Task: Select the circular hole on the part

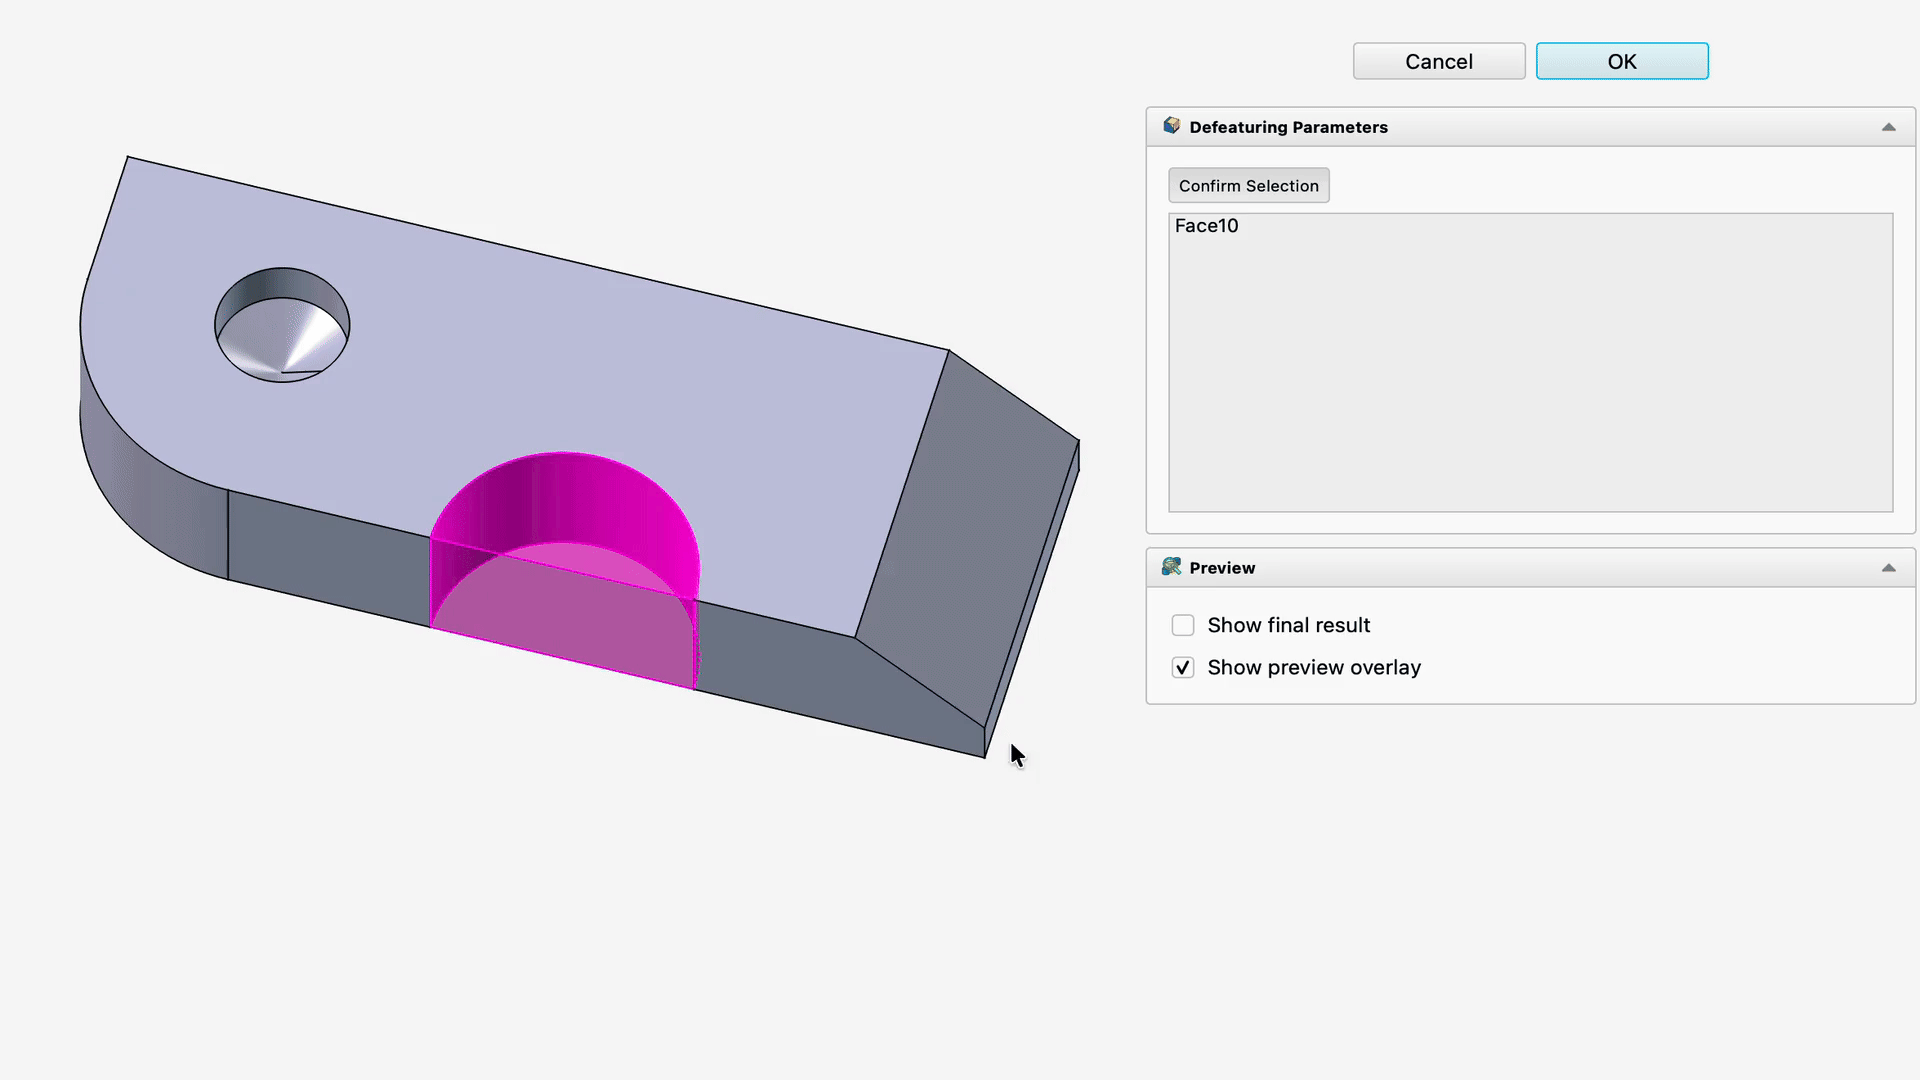Action: pyautogui.click(x=282, y=325)
